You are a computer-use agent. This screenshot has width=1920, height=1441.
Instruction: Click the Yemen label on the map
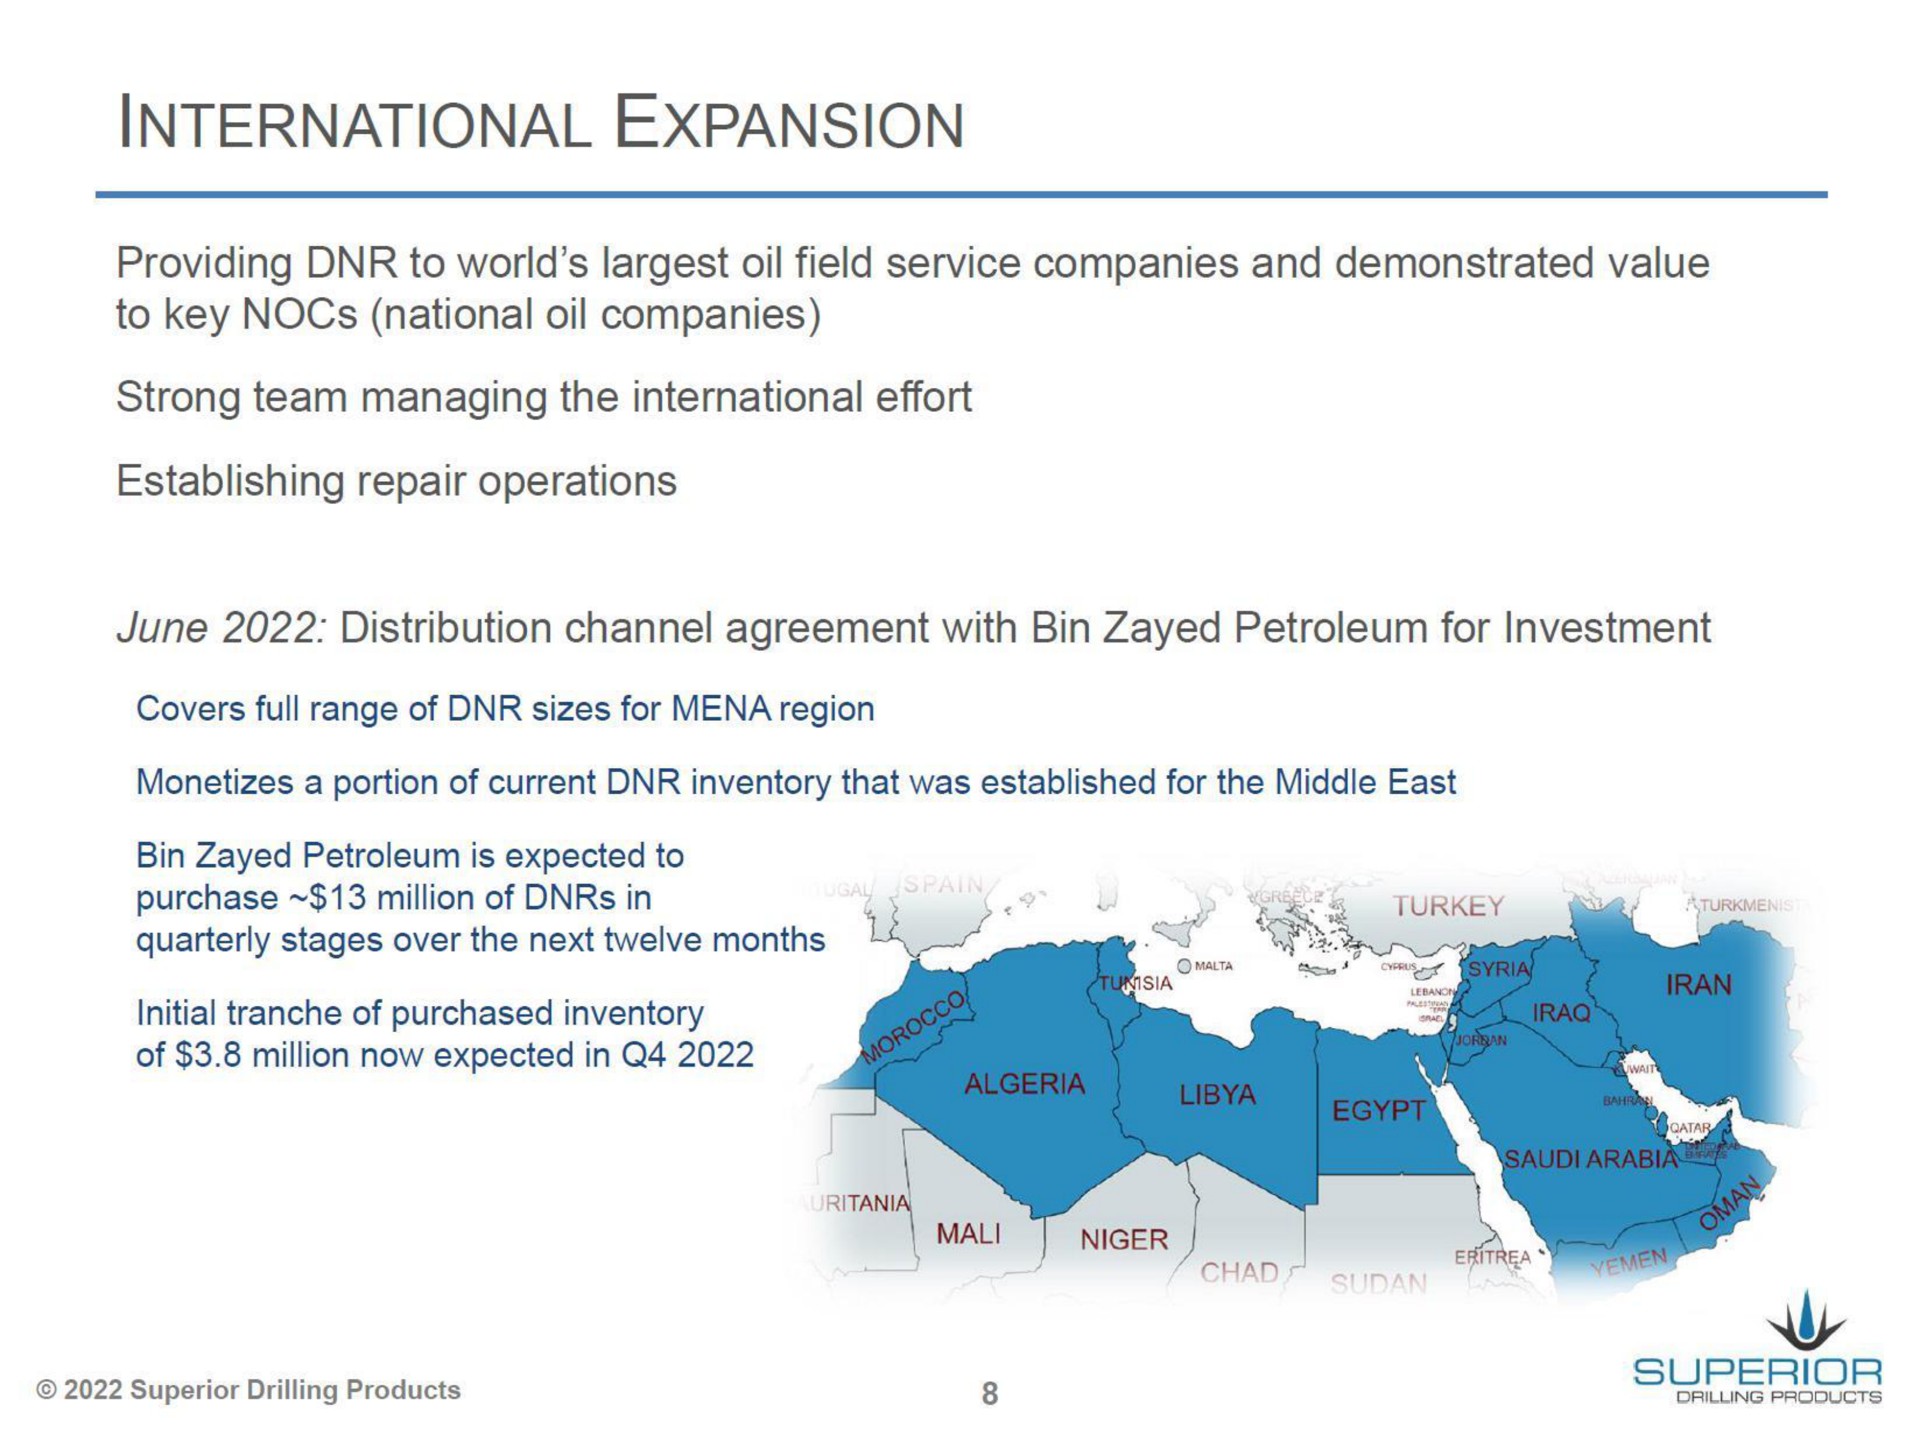pos(1630,1264)
